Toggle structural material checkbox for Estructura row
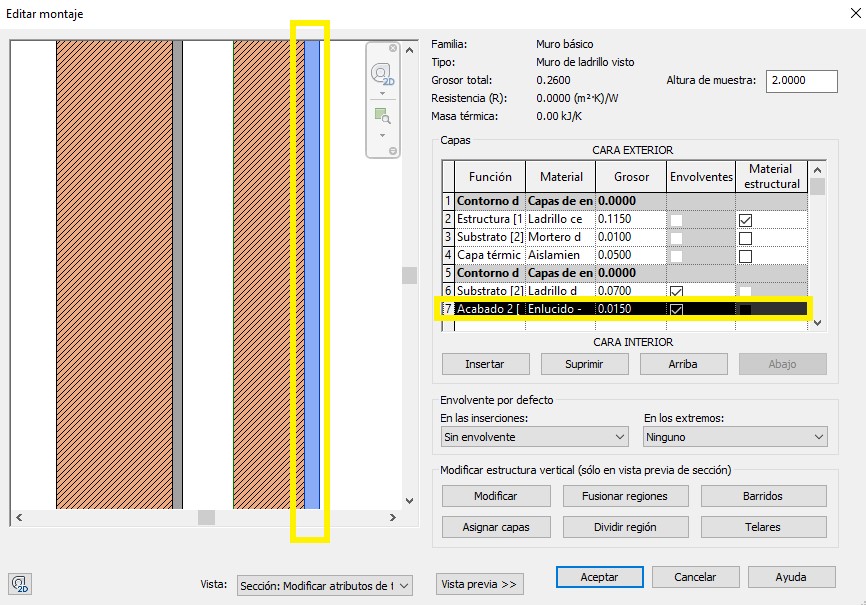The image size is (866, 605). [x=744, y=219]
